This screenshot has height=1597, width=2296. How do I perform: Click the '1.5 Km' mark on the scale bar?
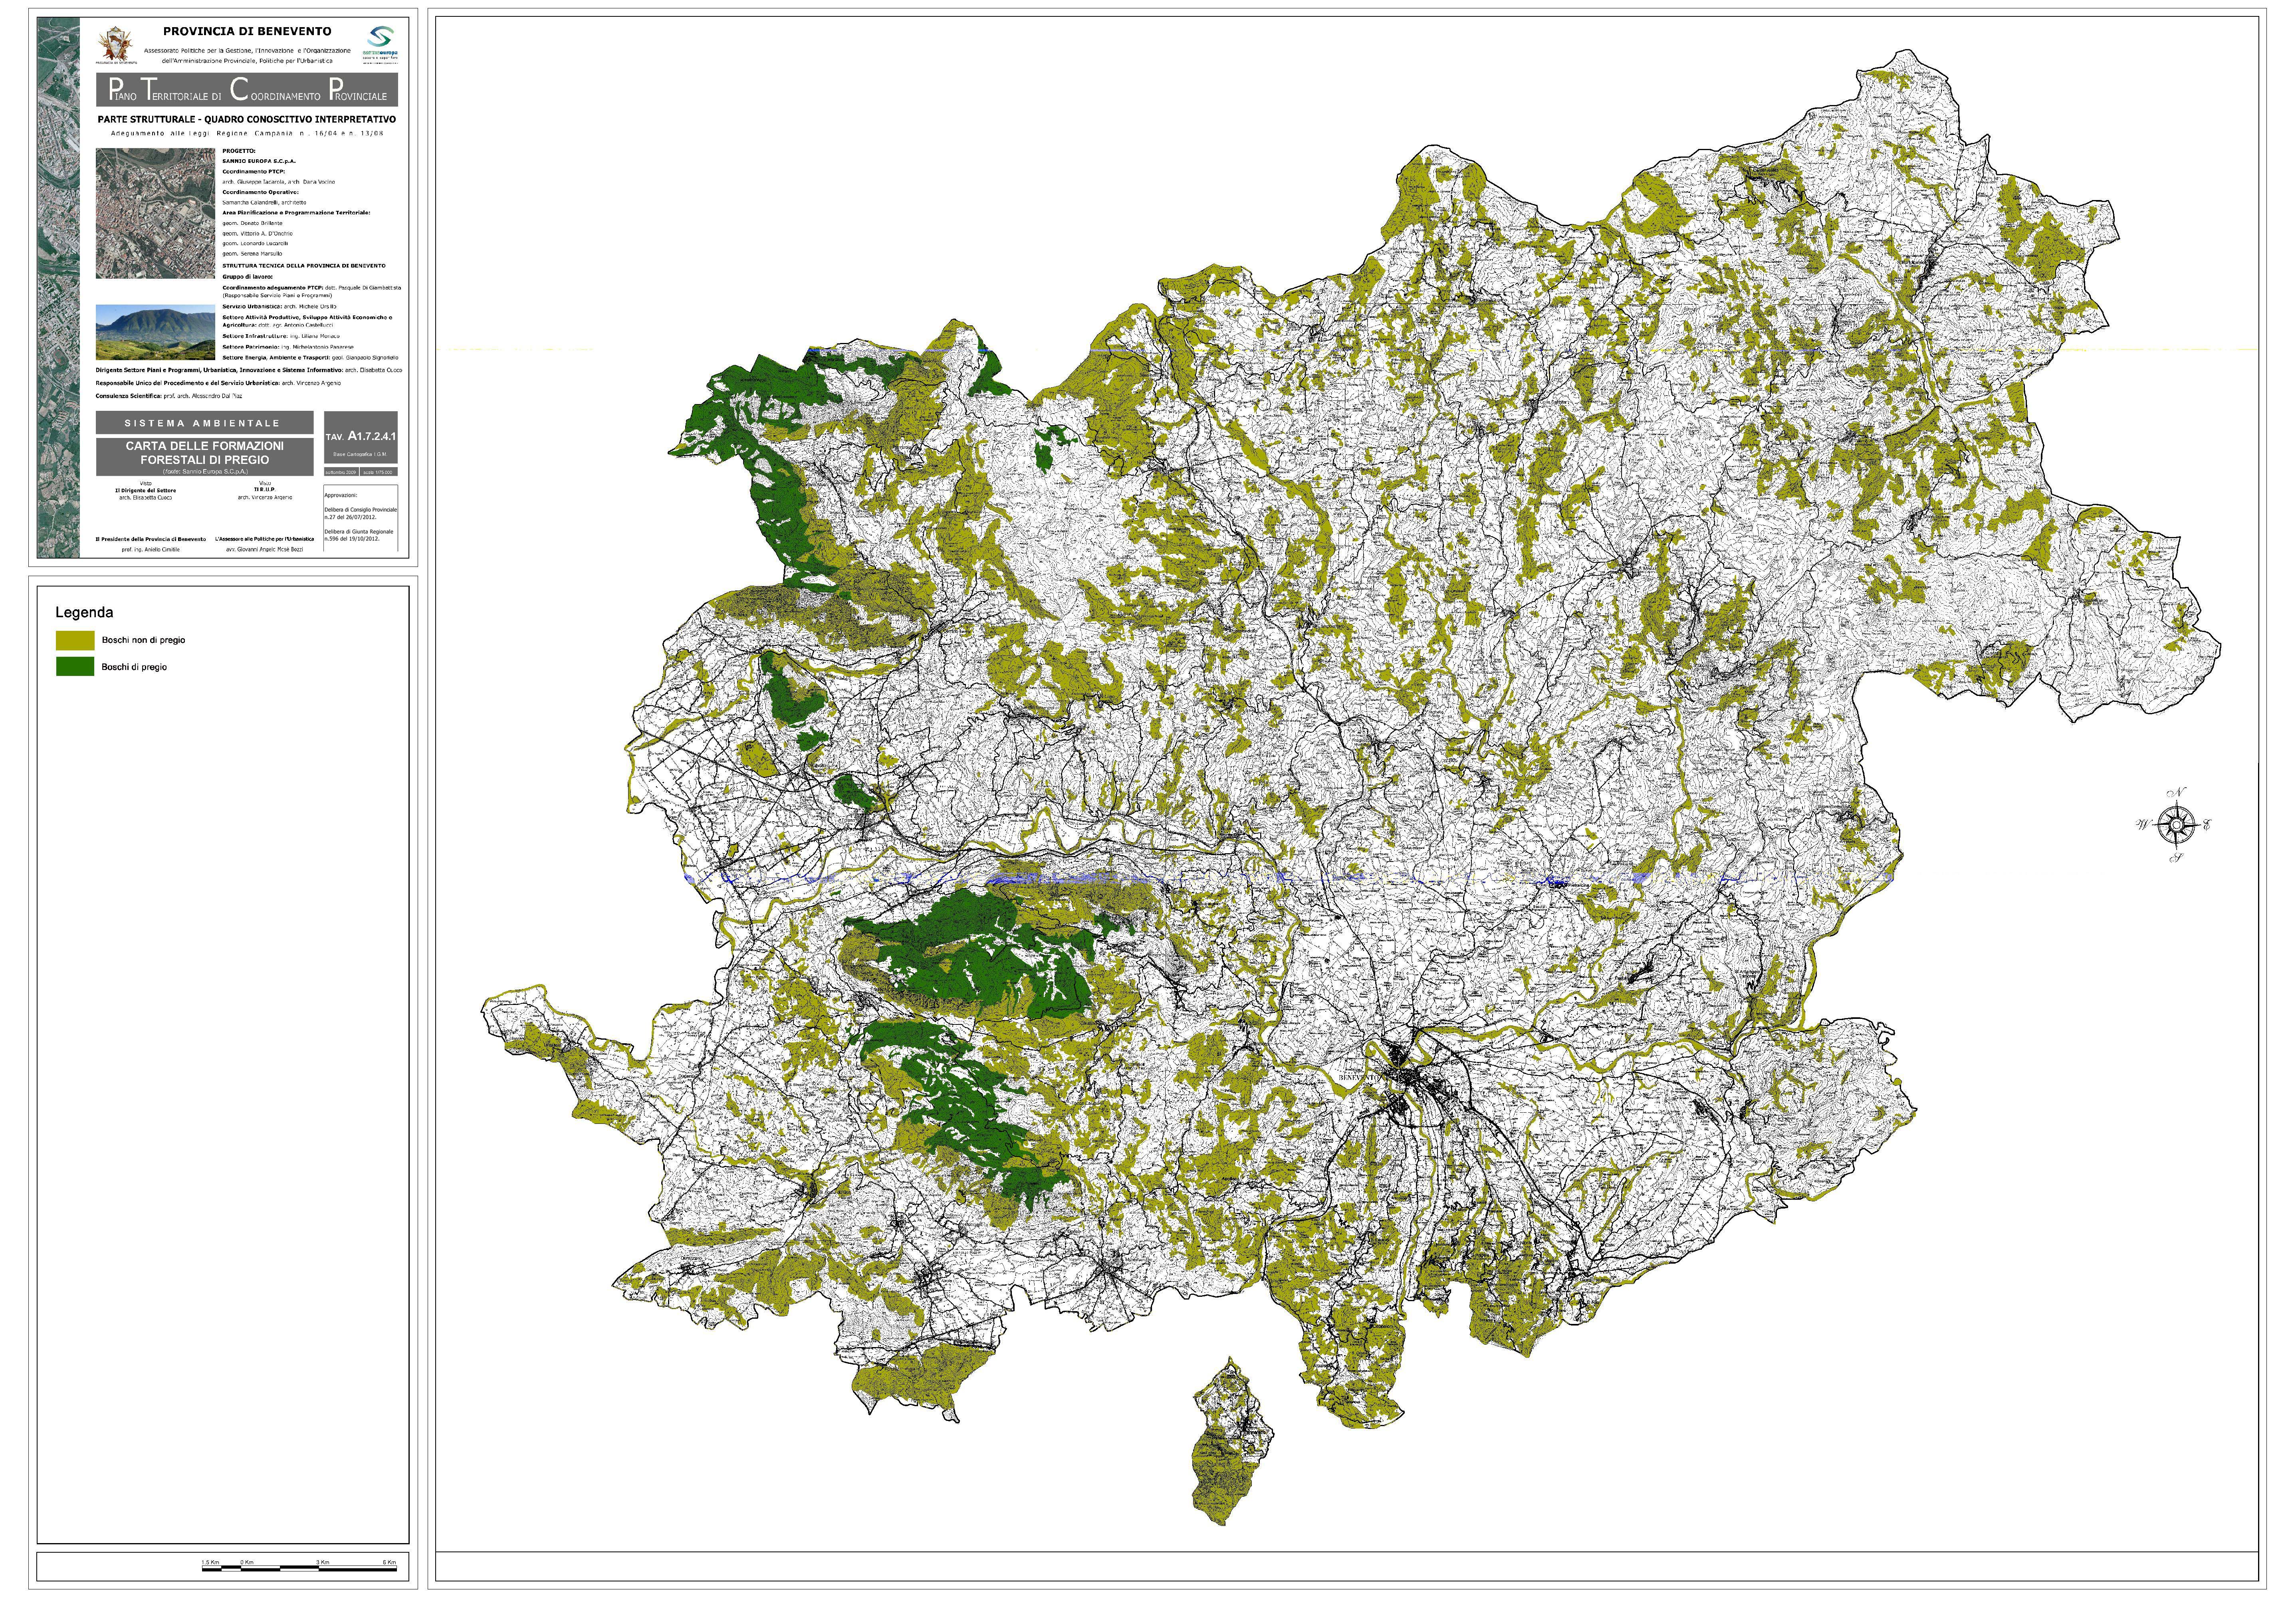211,1562
